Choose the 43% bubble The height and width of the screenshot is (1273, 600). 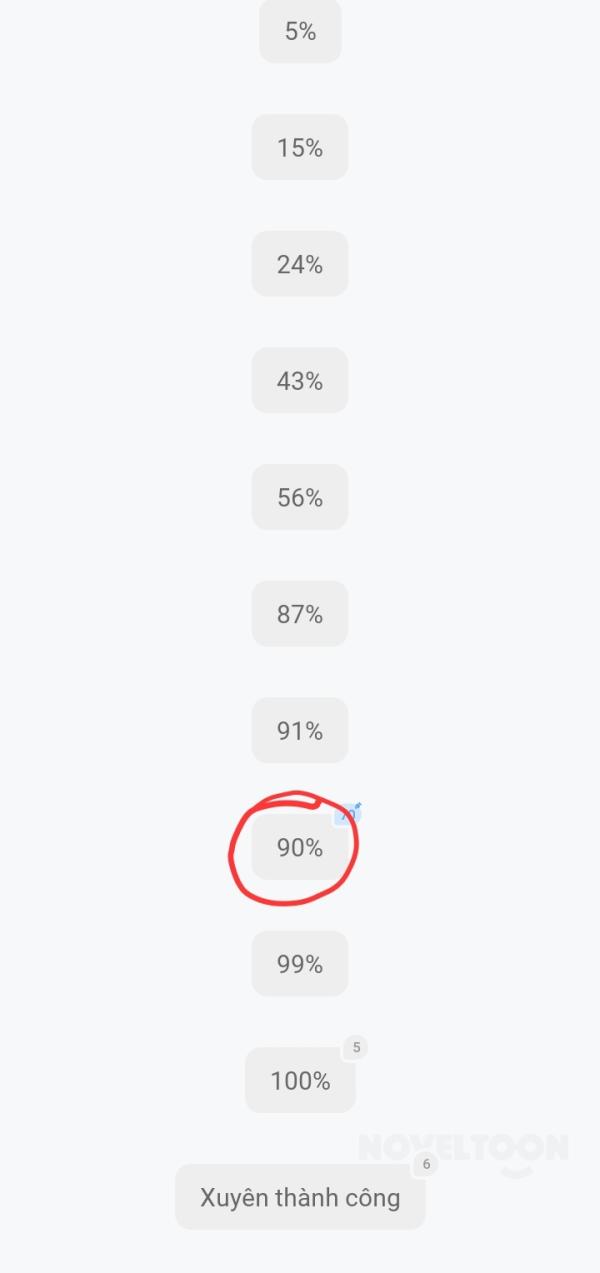coord(300,381)
